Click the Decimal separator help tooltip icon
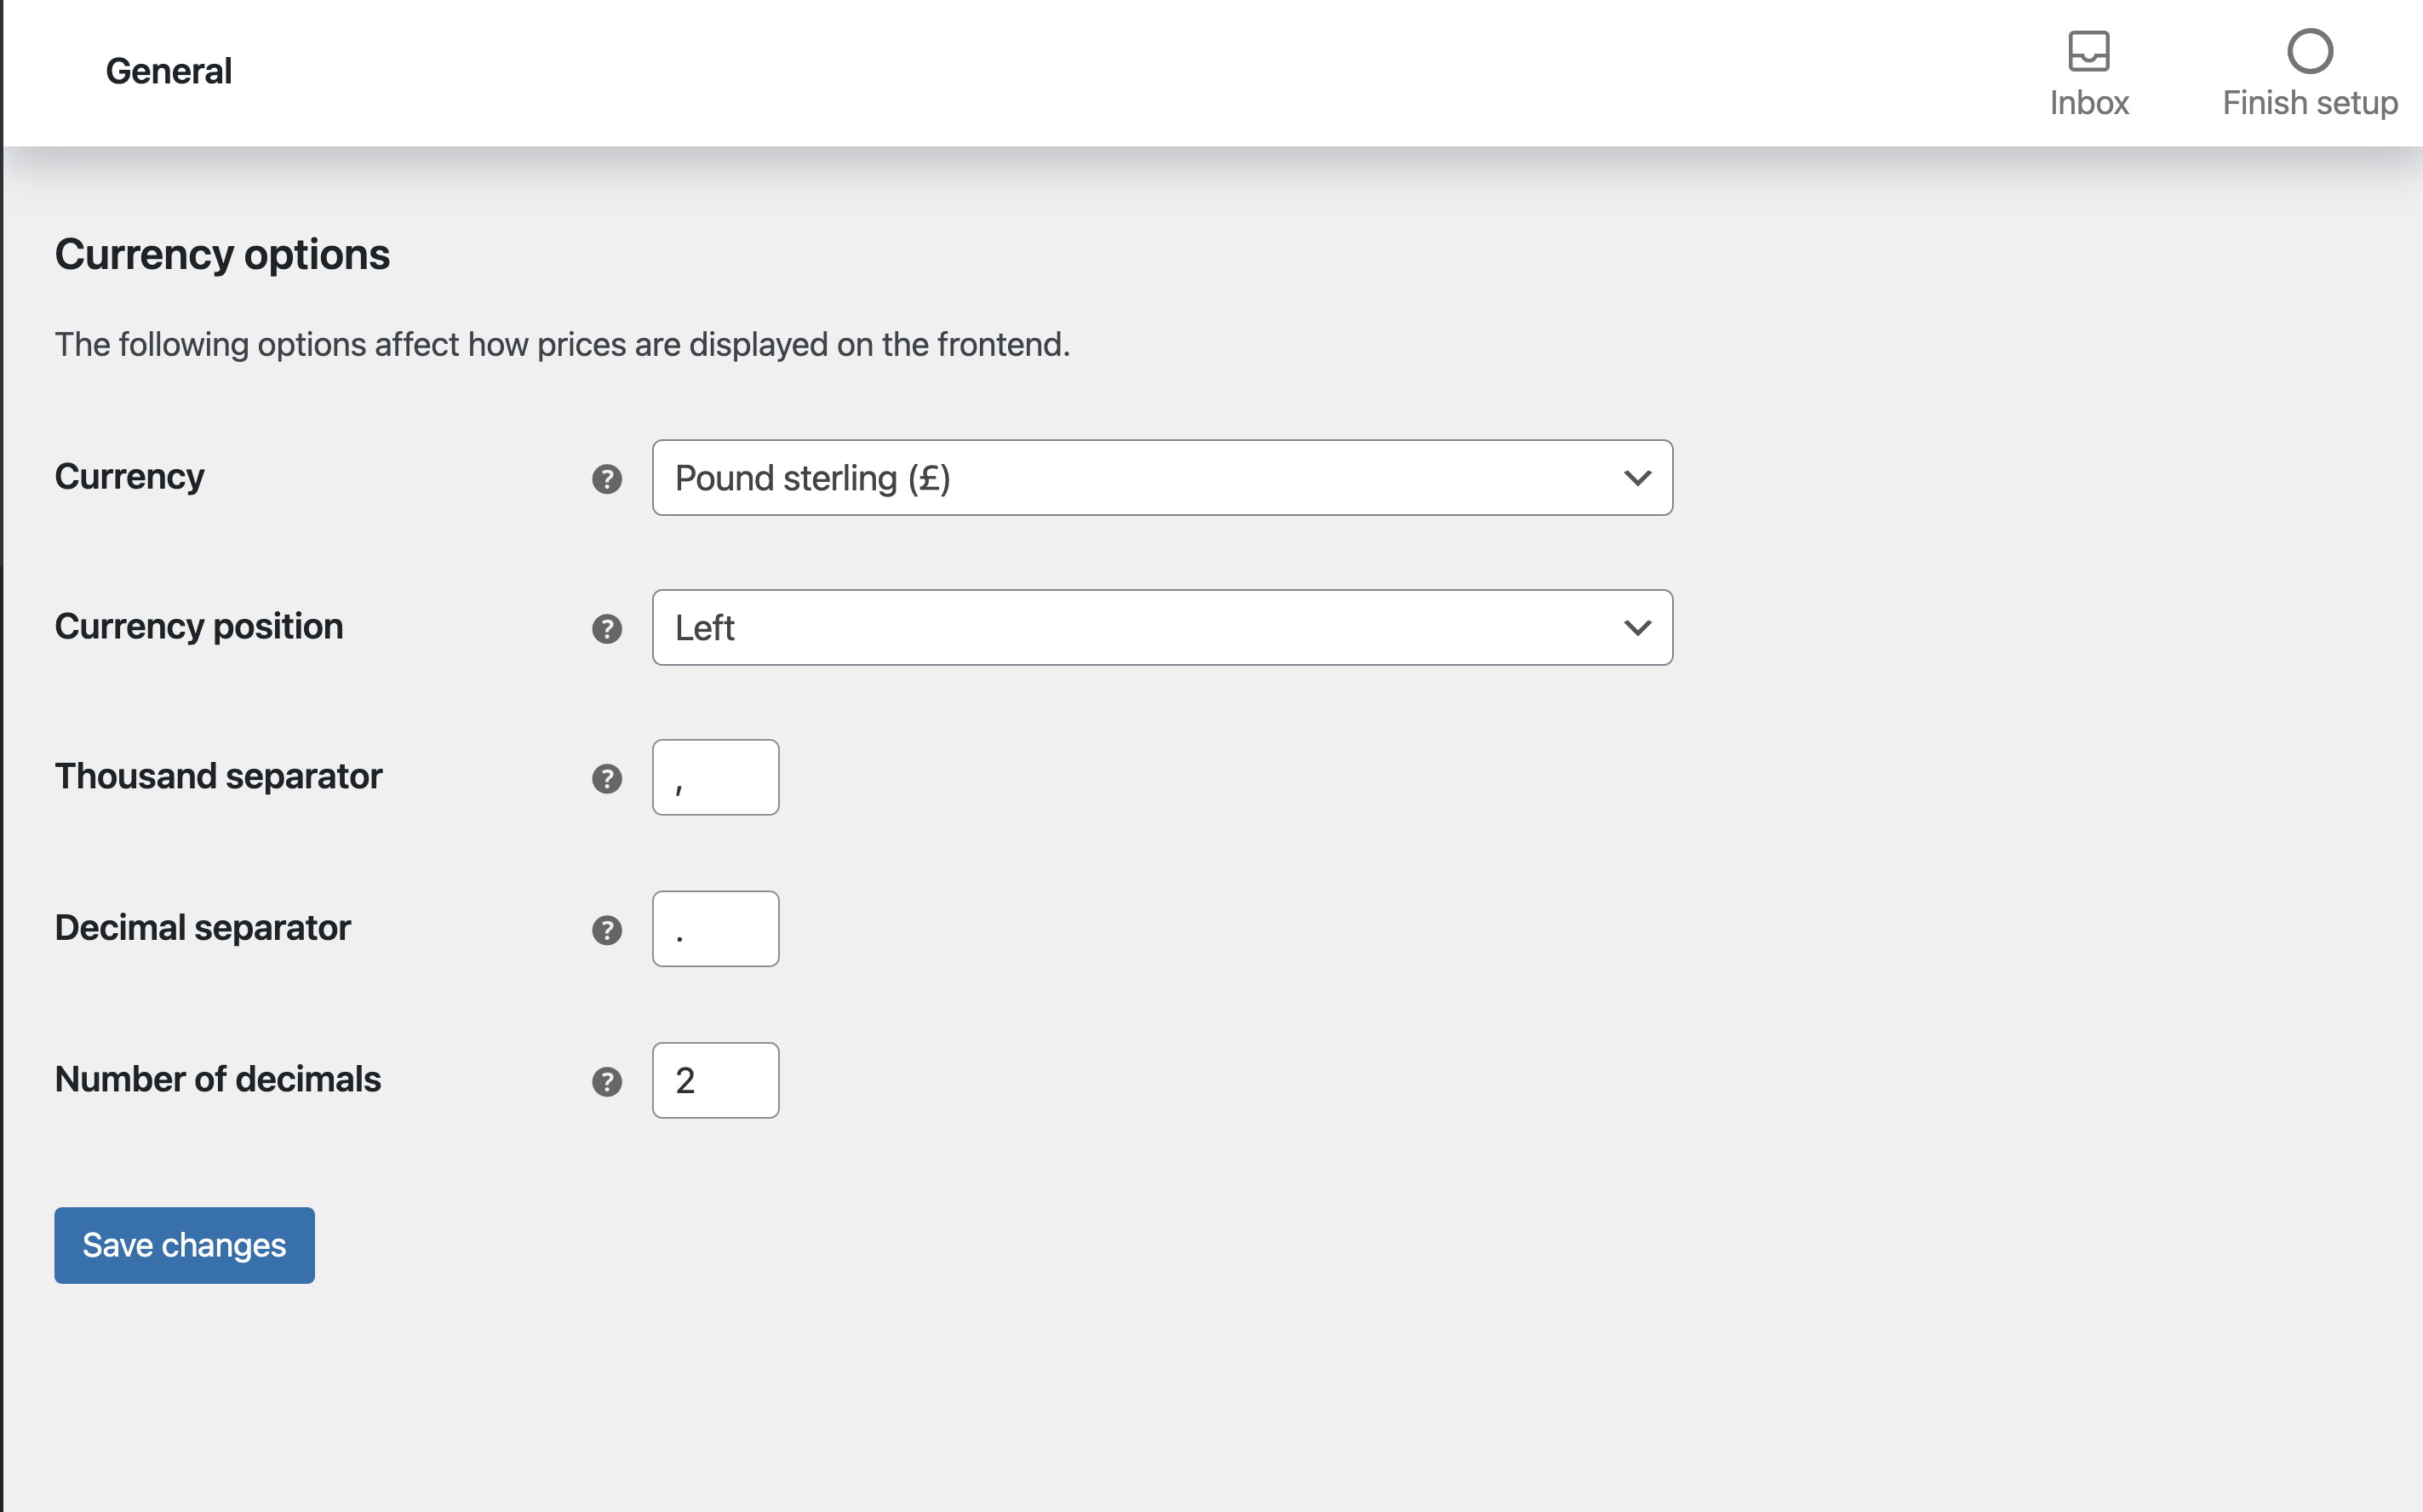Image resolution: width=2423 pixels, height=1512 pixels. 607,930
